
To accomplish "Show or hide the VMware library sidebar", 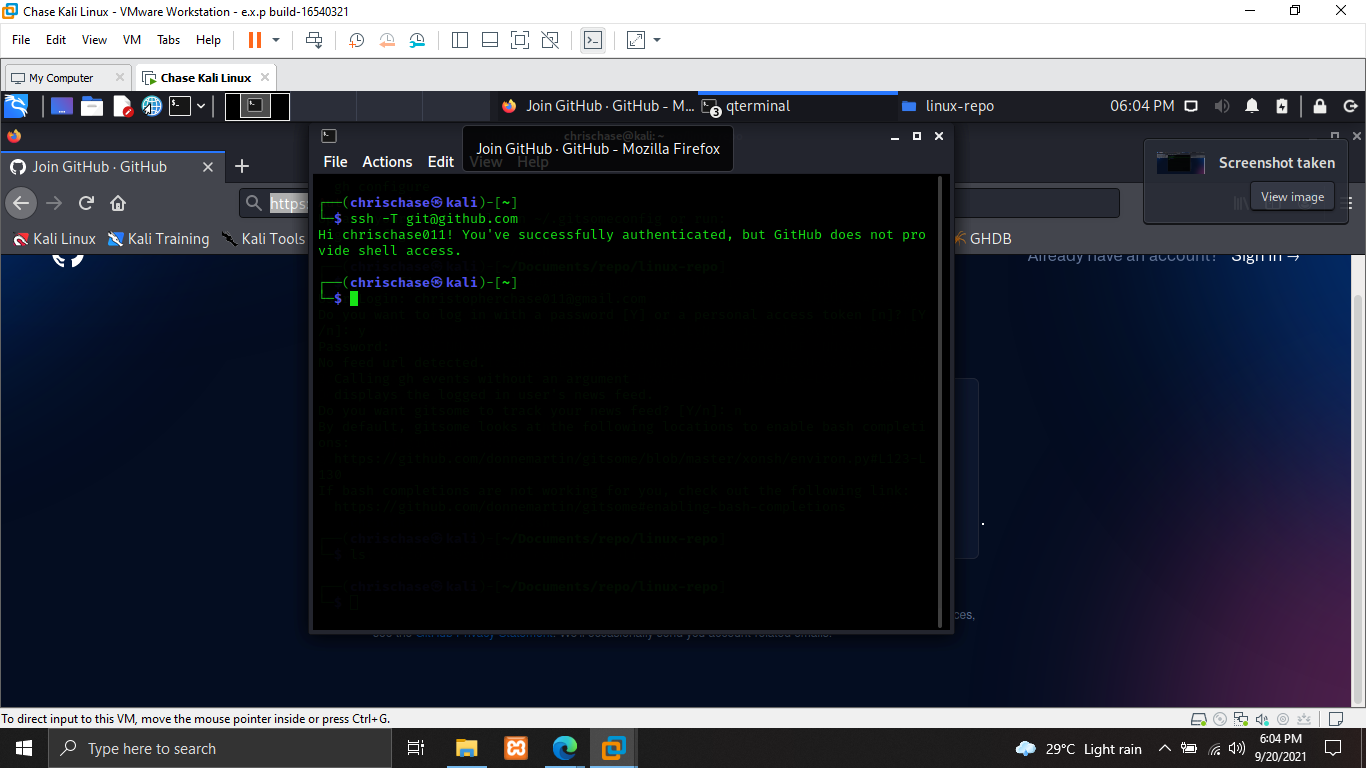I will pos(460,40).
